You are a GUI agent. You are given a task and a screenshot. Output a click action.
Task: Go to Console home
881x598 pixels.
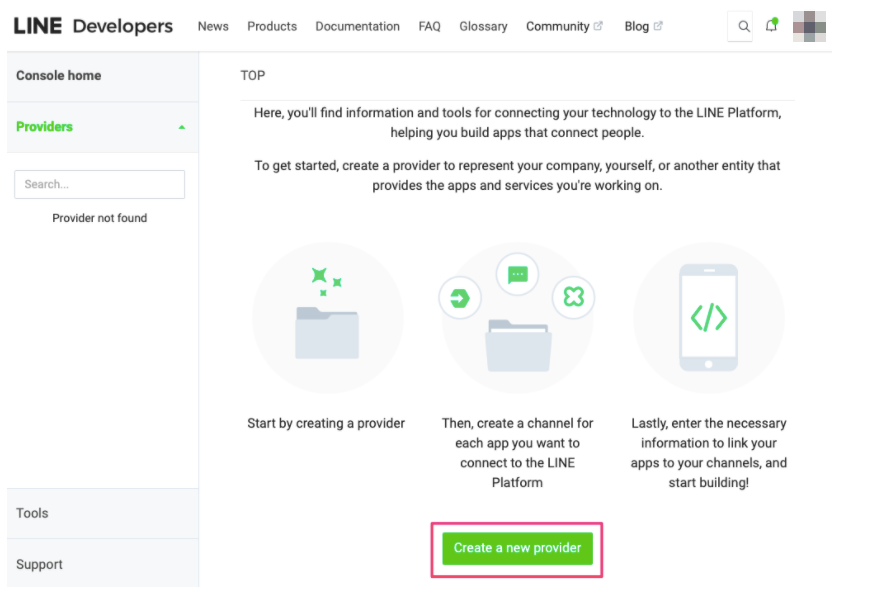click(103, 76)
